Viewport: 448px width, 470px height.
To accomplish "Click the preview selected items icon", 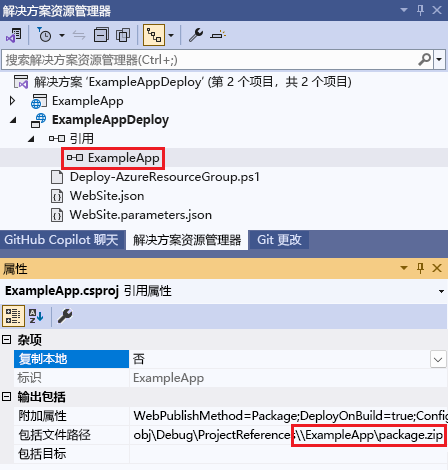I will pyautogui.click(x=218, y=35).
